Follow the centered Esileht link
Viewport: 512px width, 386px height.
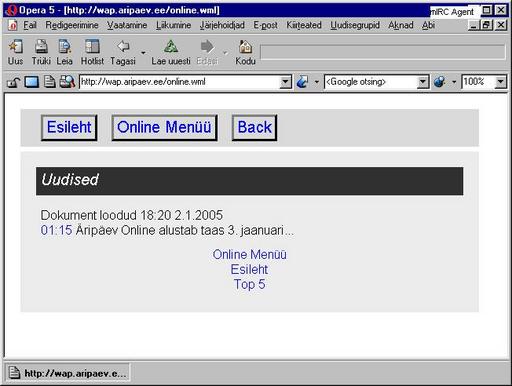(x=249, y=269)
